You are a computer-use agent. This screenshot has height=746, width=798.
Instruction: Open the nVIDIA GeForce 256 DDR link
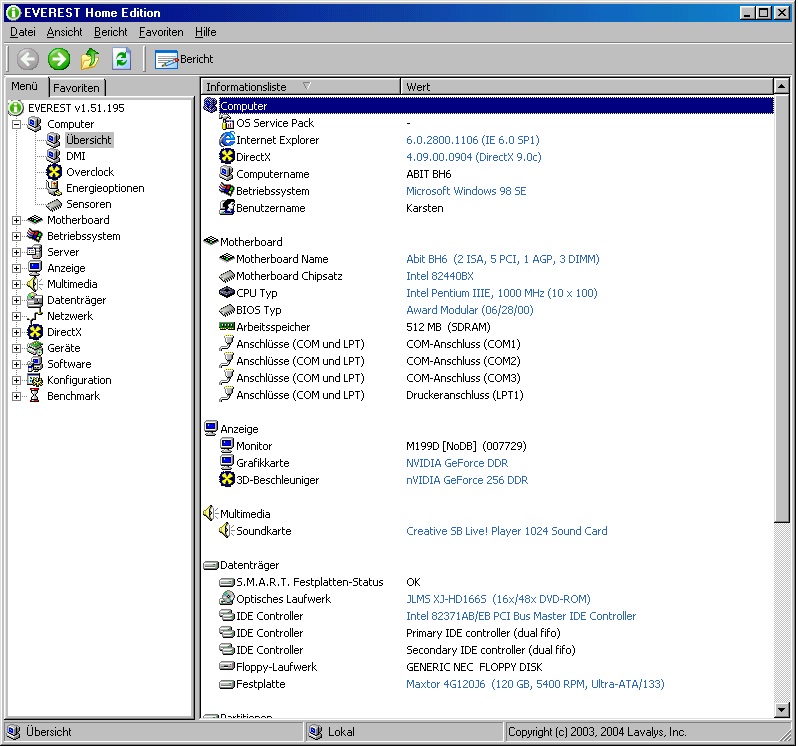coord(467,480)
